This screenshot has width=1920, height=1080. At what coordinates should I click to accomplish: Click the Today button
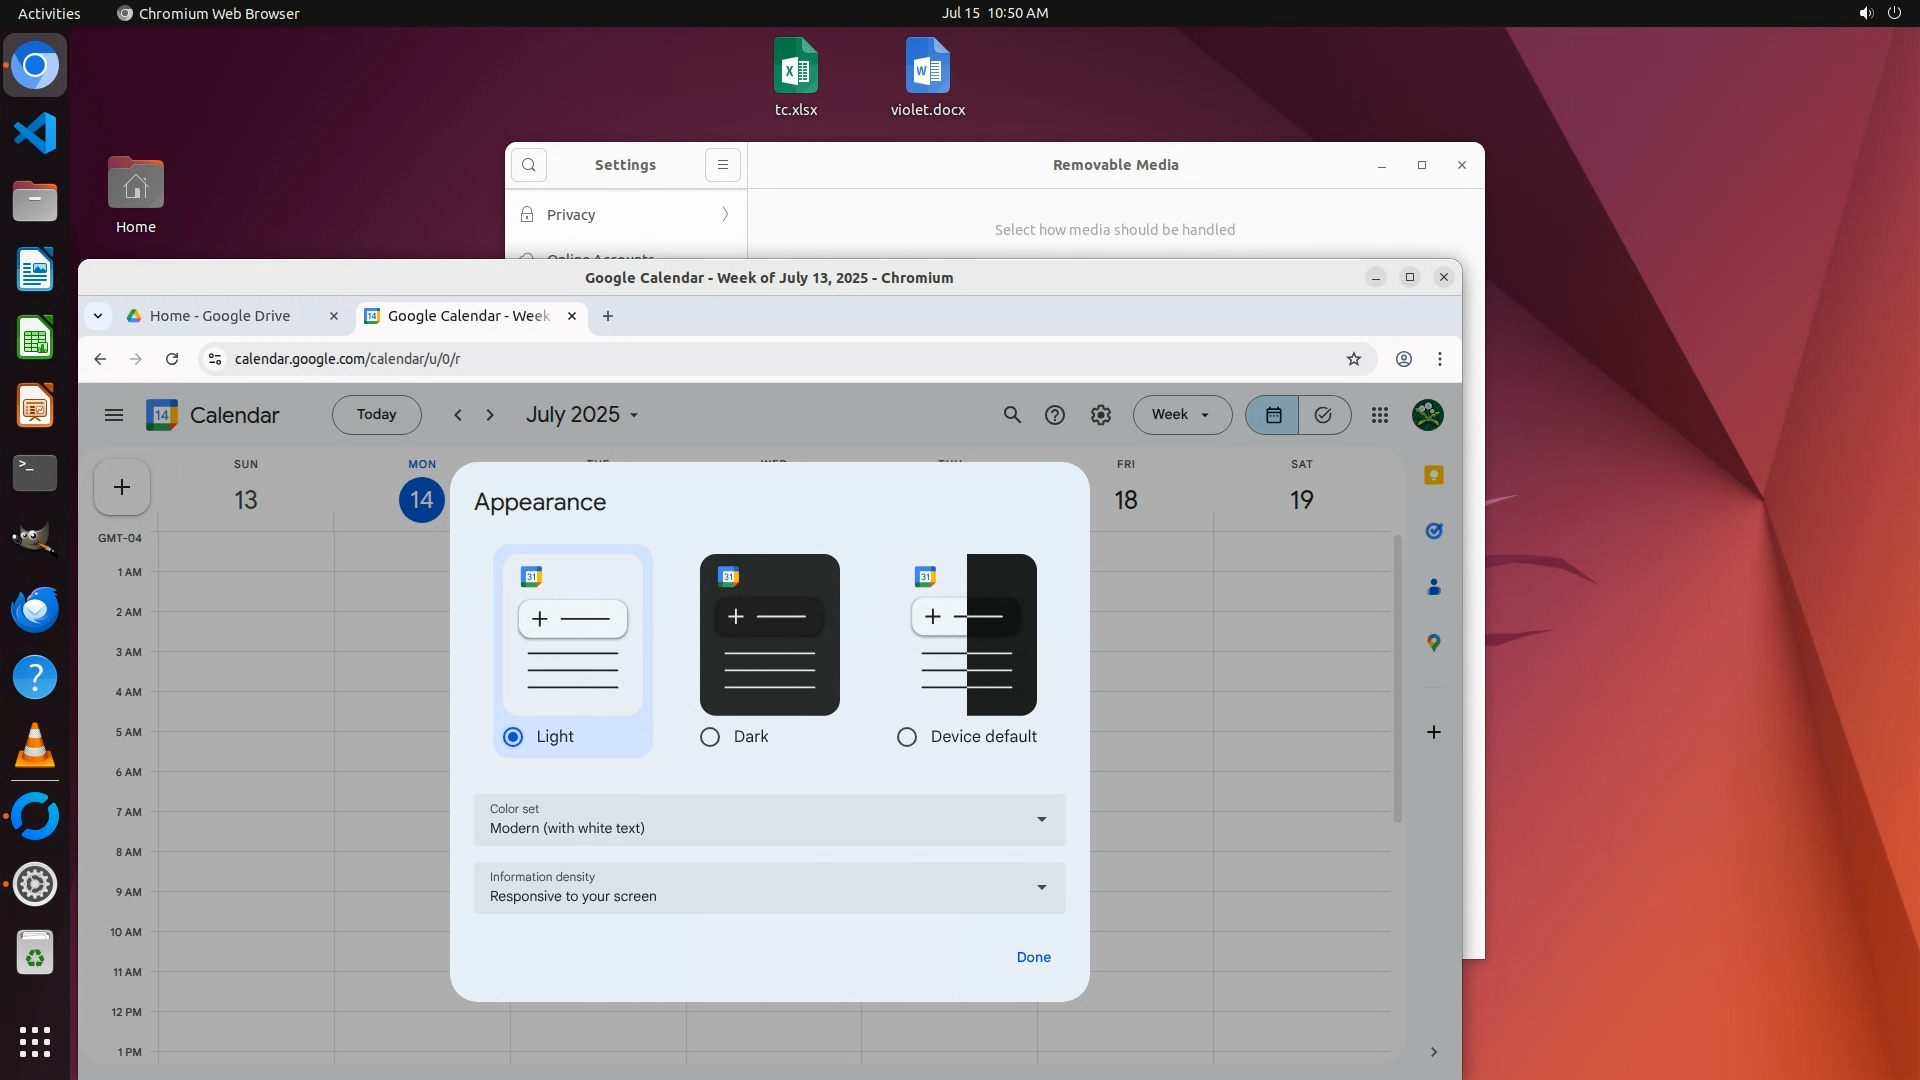click(376, 415)
